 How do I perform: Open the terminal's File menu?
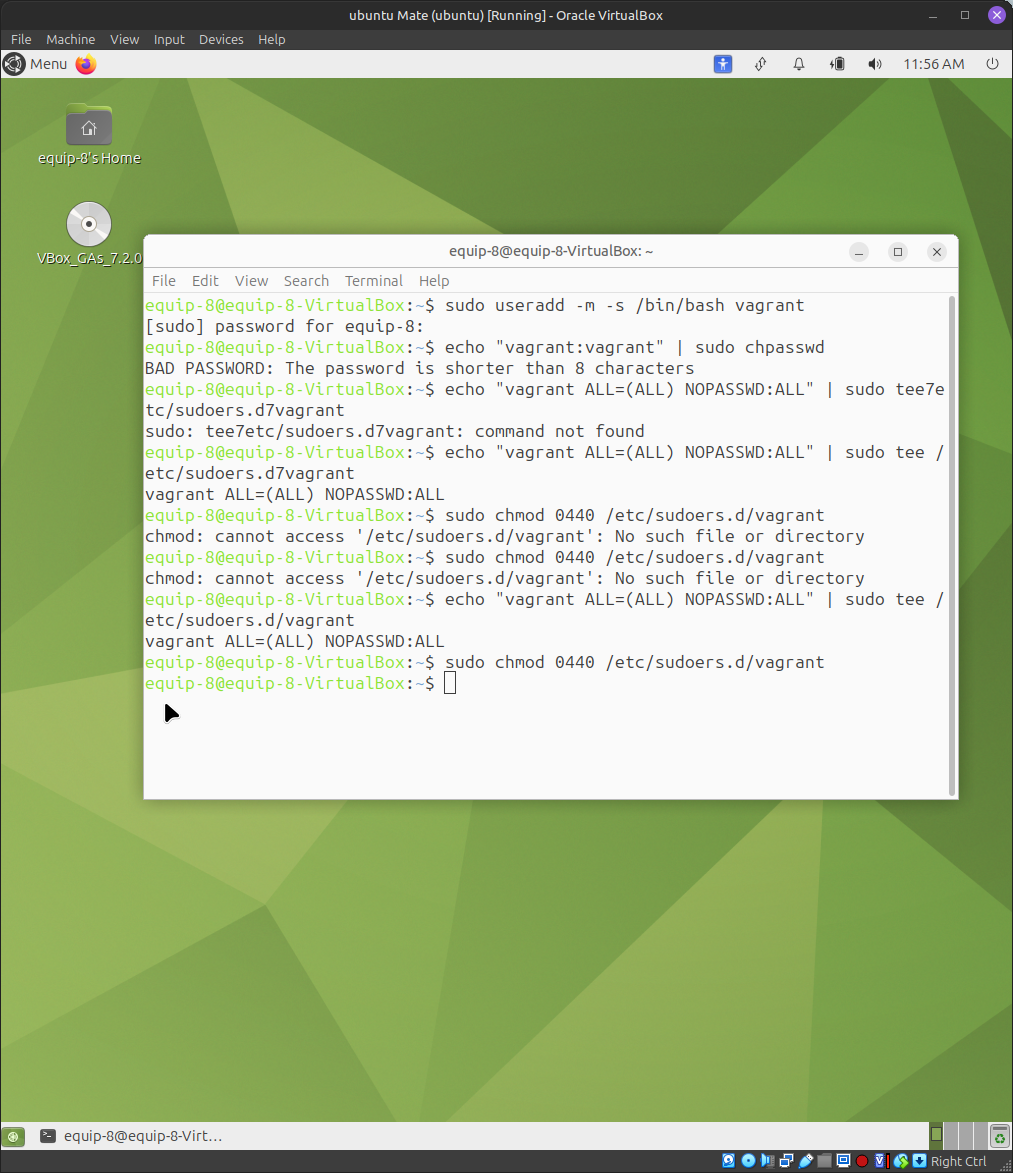click(164, 281)
